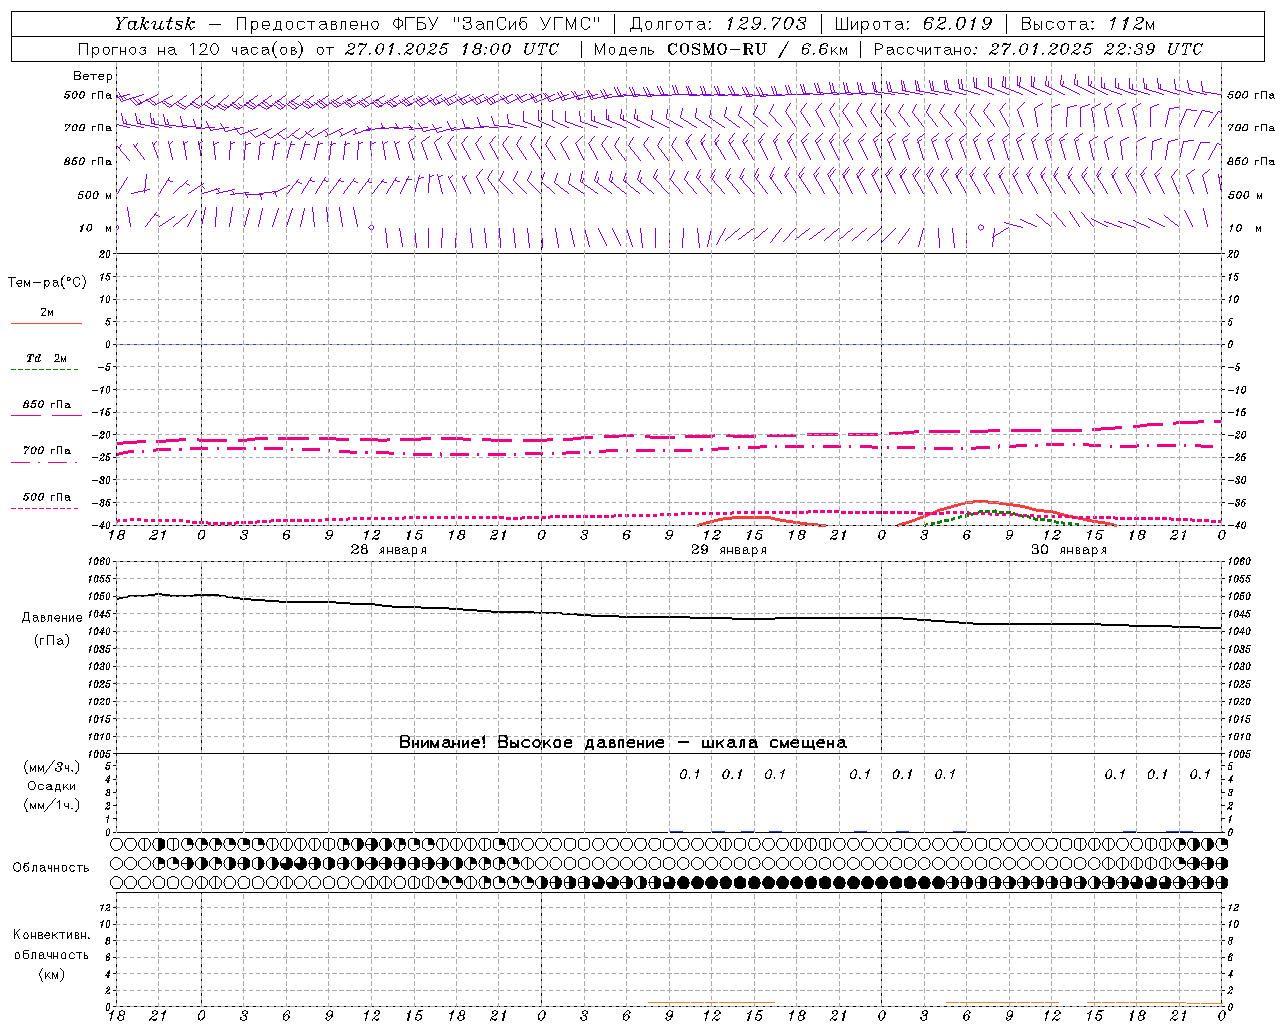Click the Долгота: 129.703 header field
This screenshot has height=1024, width=1280.
[x=717, y=23]
